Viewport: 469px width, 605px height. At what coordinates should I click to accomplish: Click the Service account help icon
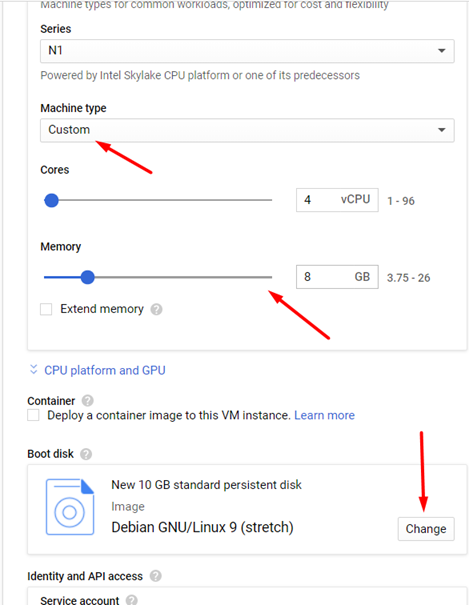pyautogui.click(x=132, y=600)
